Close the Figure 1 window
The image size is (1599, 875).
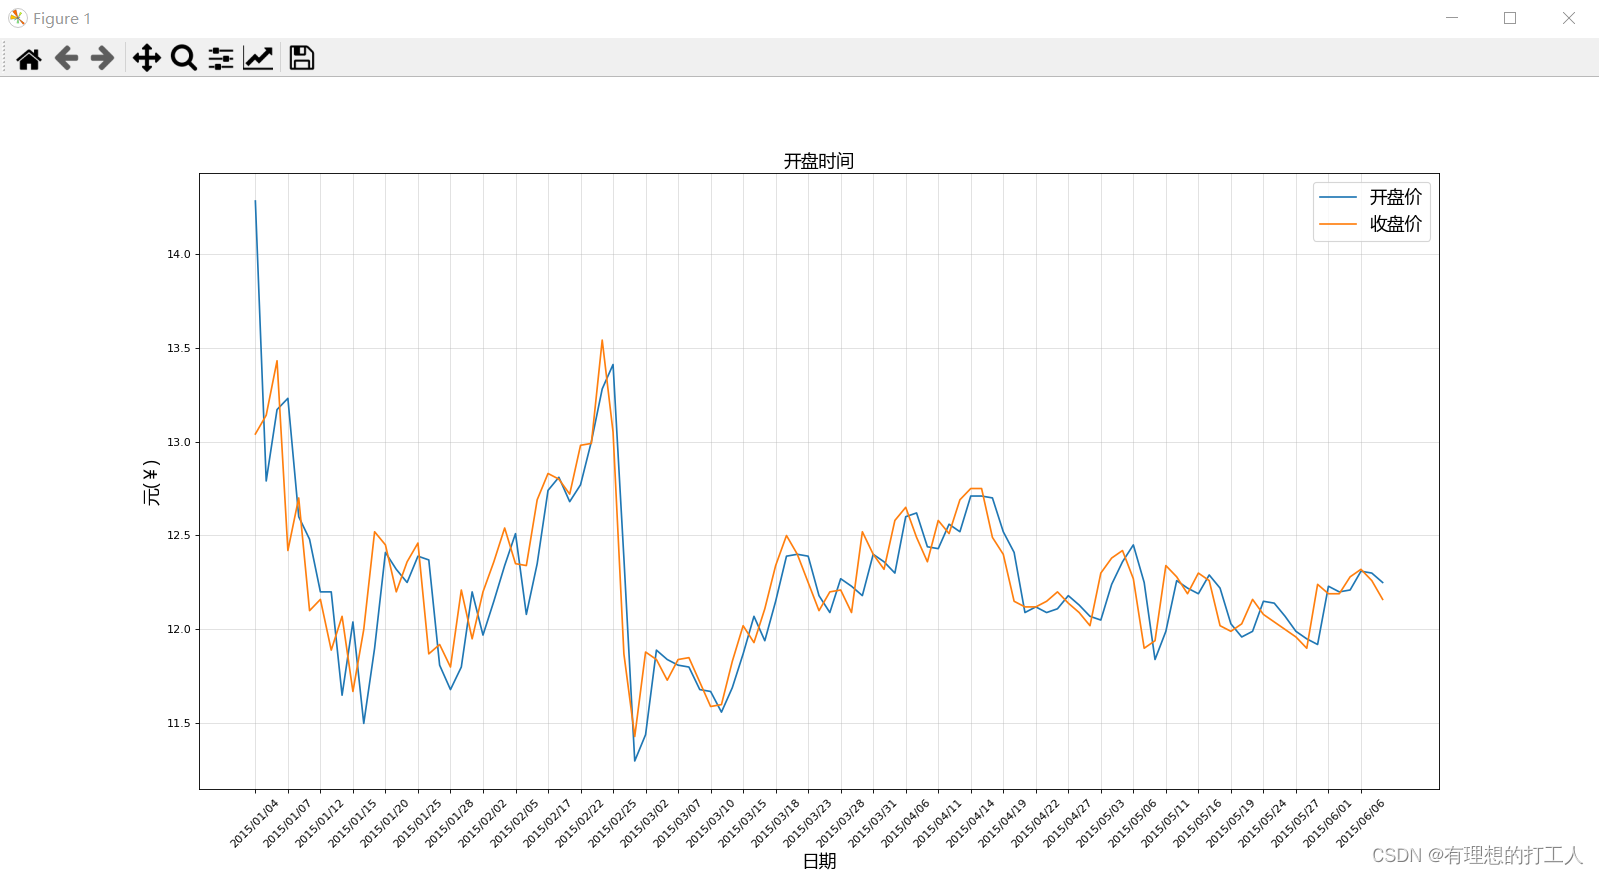tap(1569, 18)
